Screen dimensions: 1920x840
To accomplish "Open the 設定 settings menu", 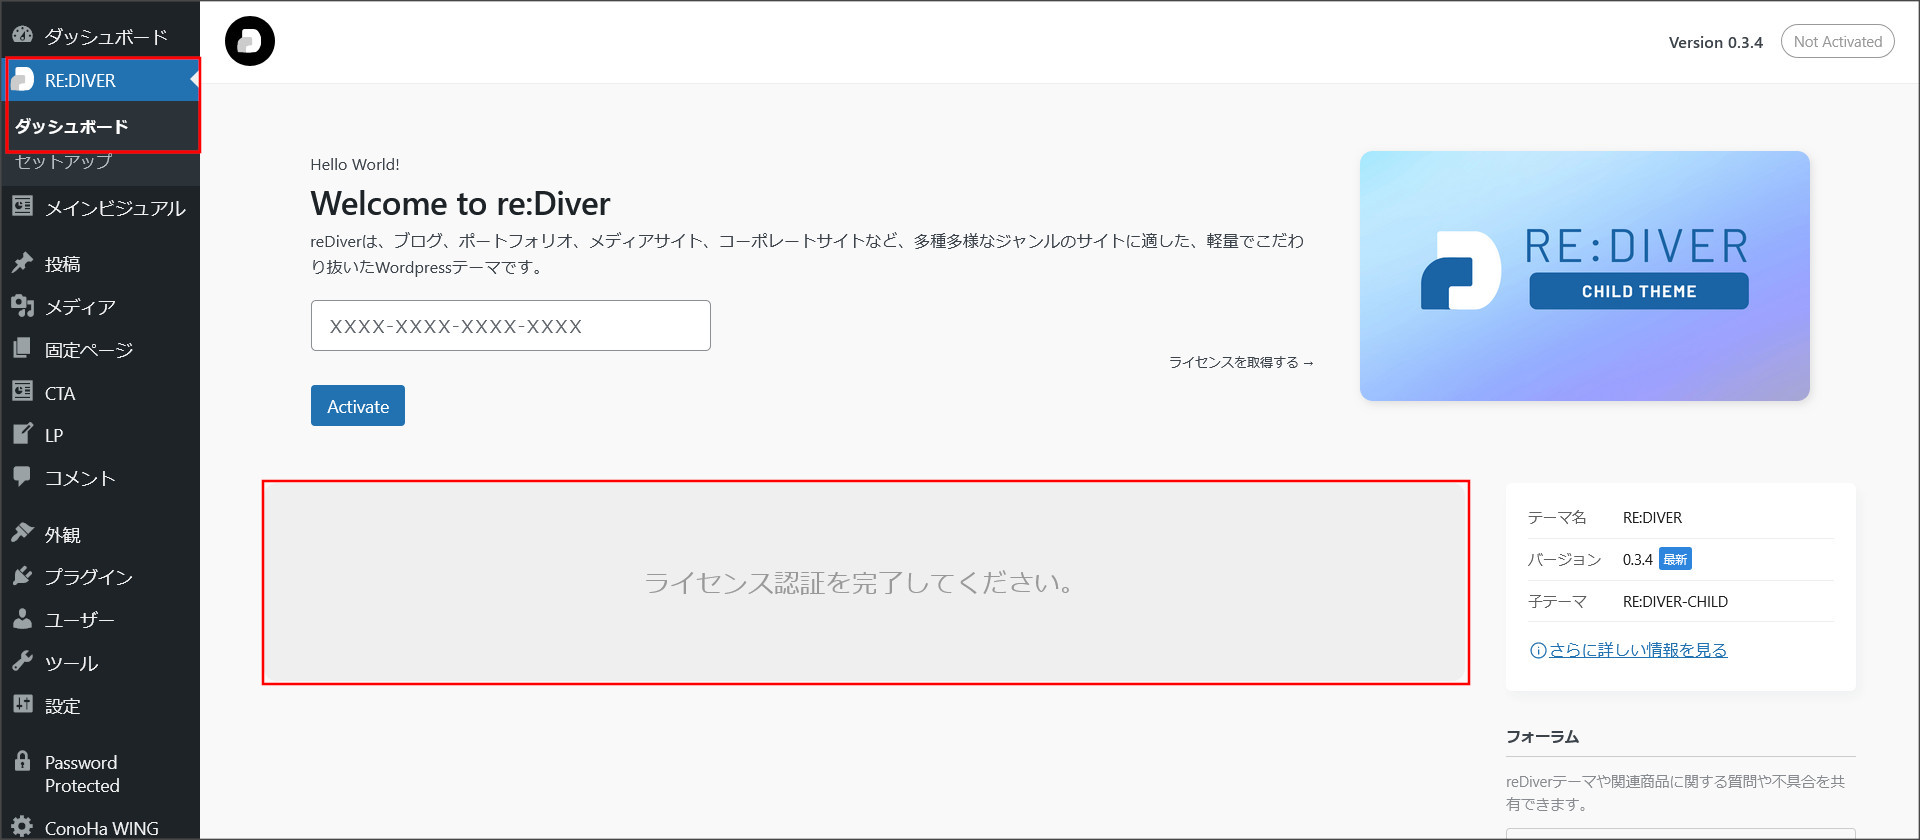I will 62,706.
